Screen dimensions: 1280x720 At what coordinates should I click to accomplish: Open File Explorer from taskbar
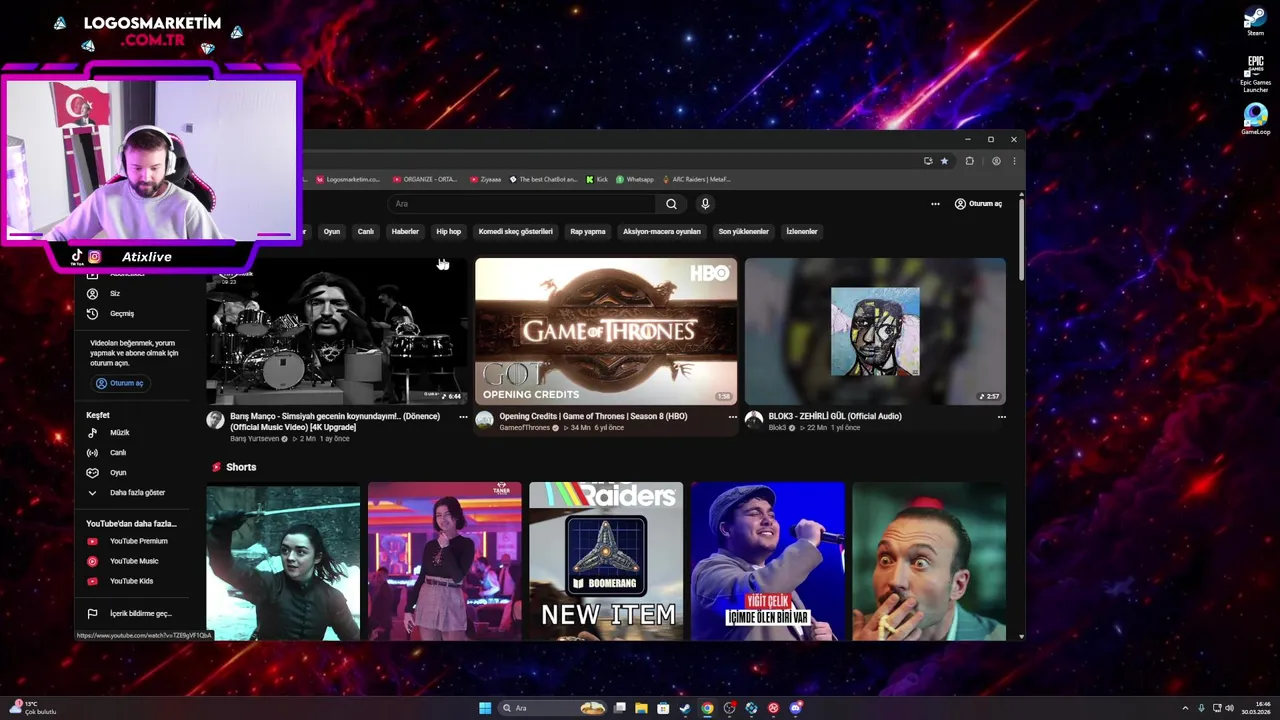641,708
